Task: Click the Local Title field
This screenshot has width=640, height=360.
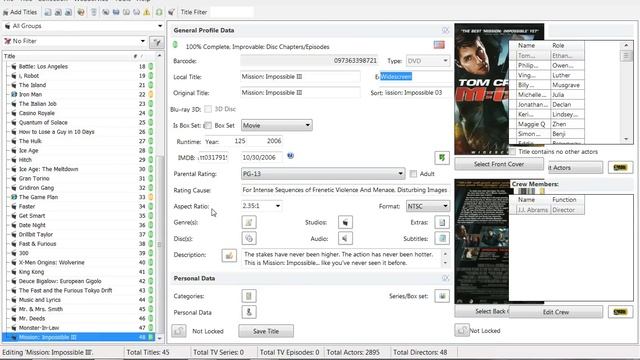Action: (300, 77)
